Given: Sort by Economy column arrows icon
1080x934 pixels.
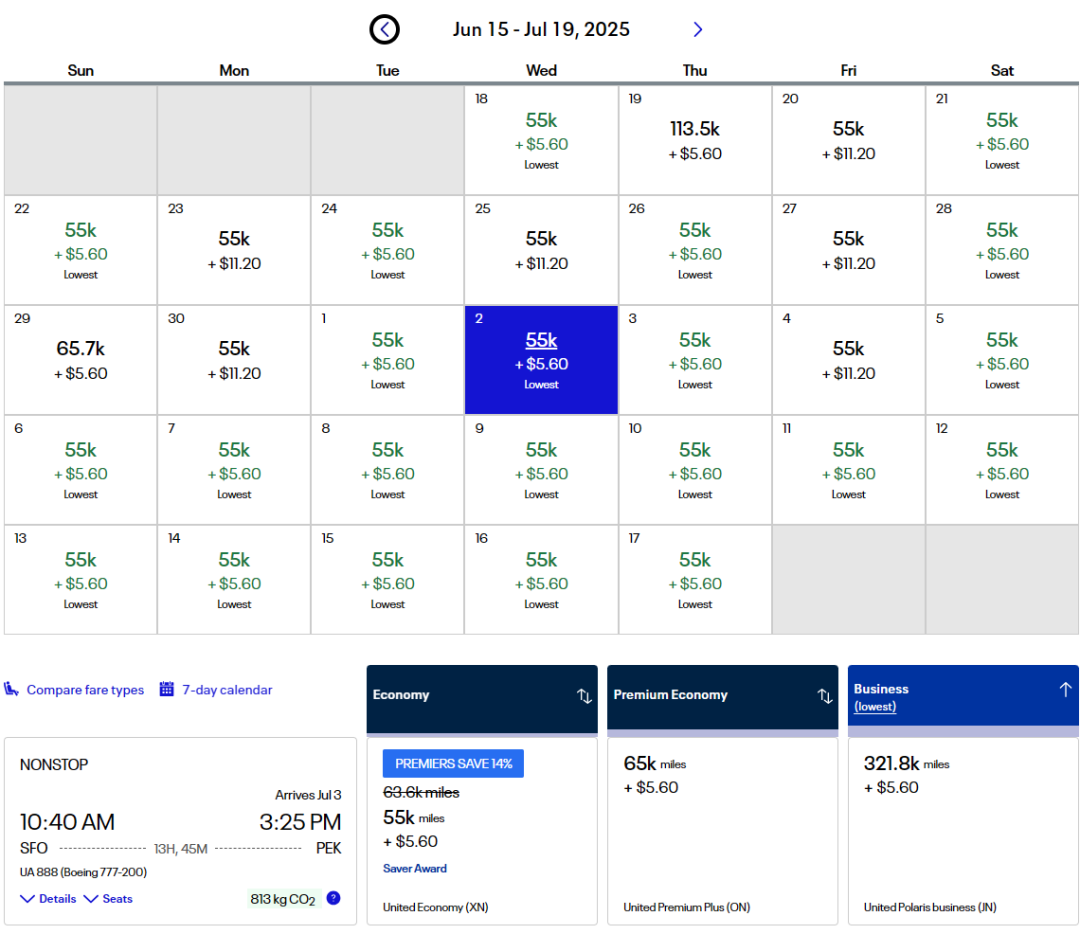Looking at the screenshot, I should 584,696.
